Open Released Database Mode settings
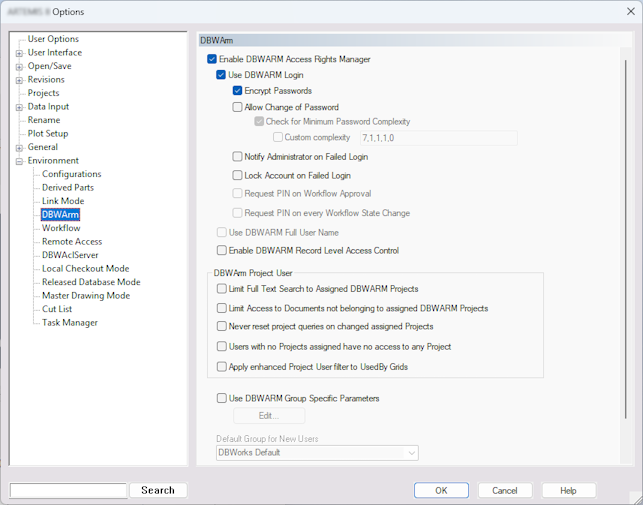 [x=91, y=282]
